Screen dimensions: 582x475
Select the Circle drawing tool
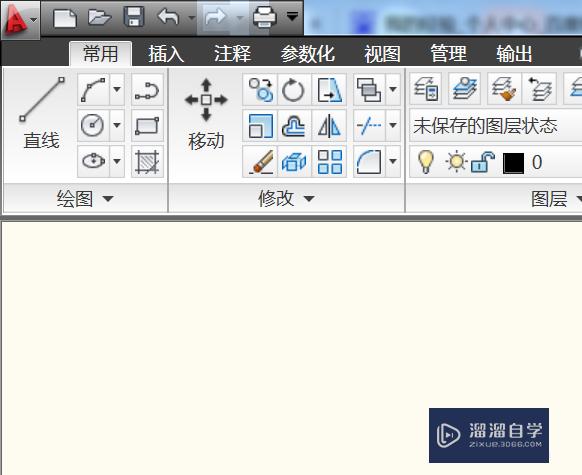[x=93, y=125]
